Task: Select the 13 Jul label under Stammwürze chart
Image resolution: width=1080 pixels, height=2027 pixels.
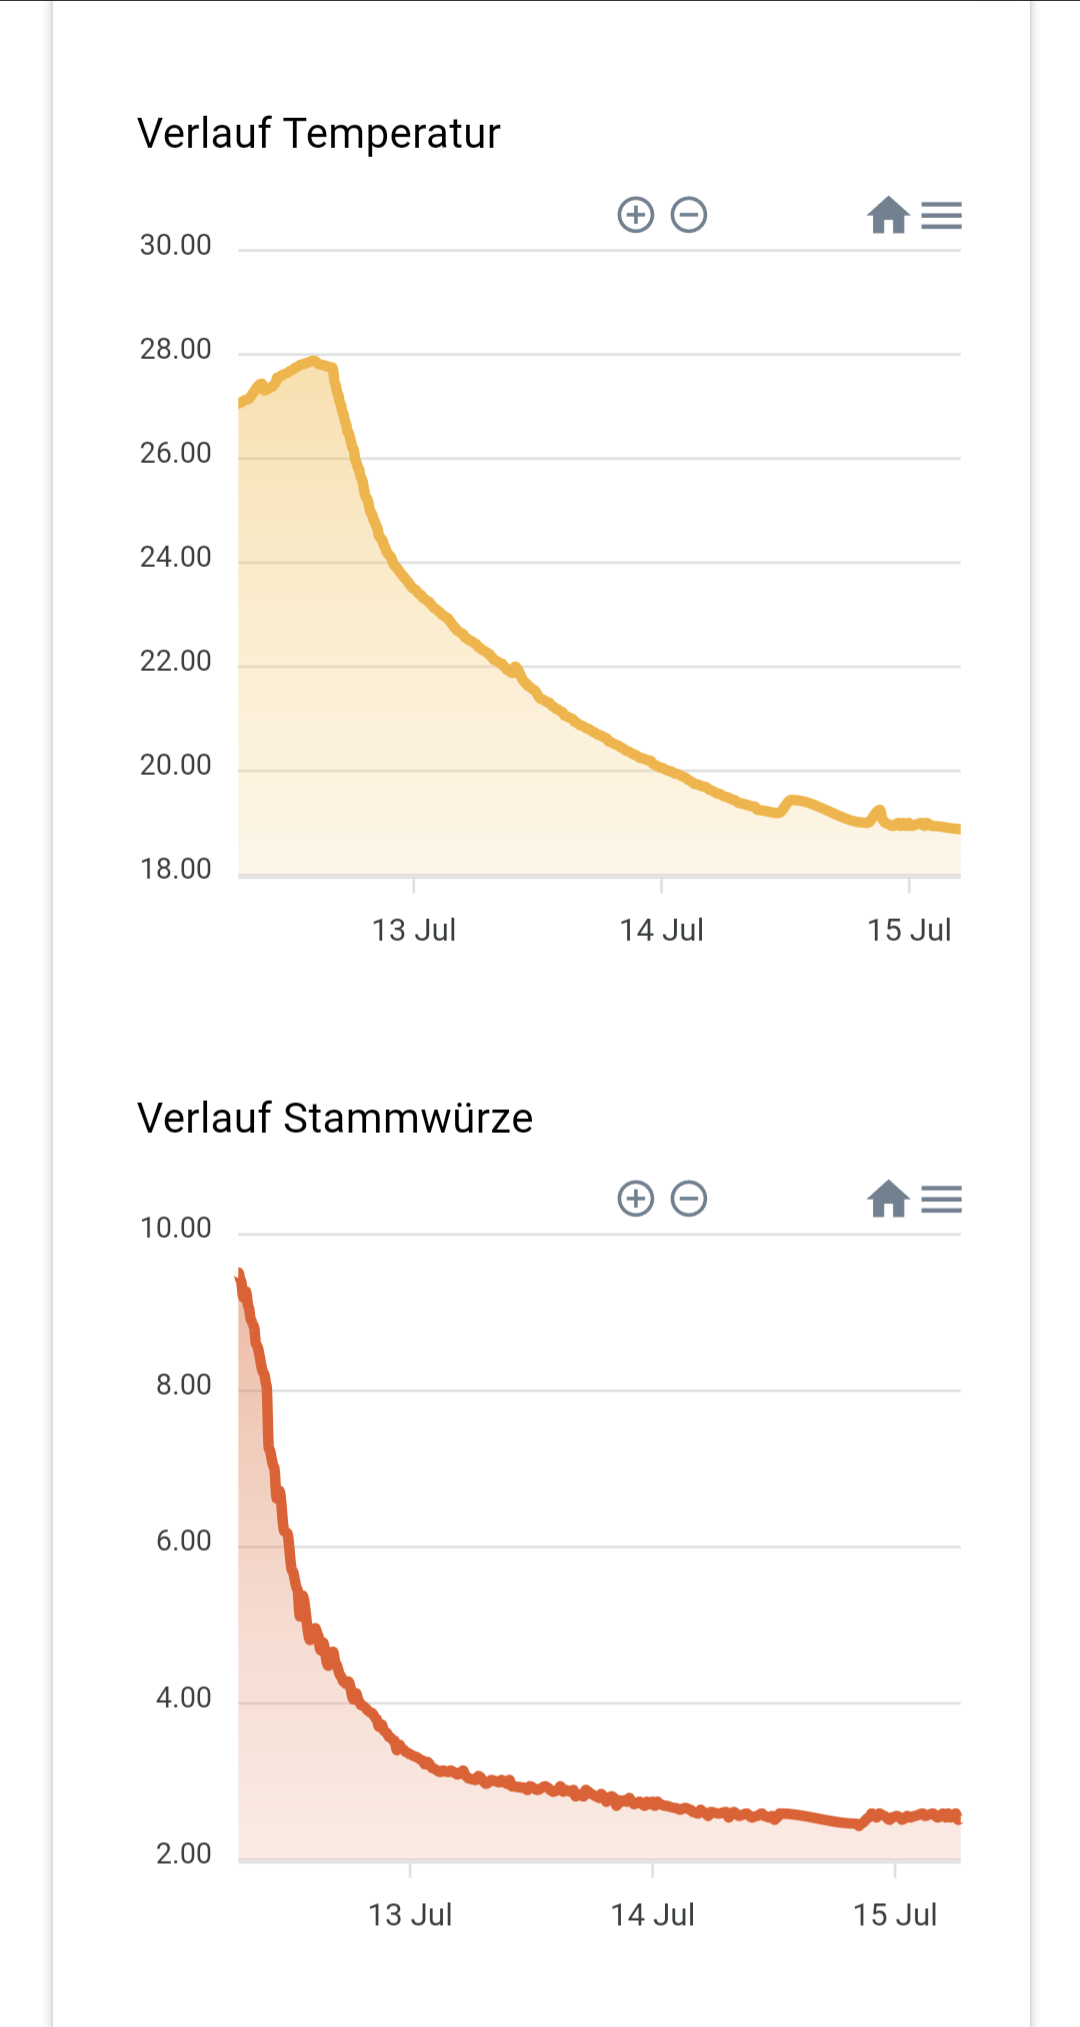Action: tap(410, 1914)
